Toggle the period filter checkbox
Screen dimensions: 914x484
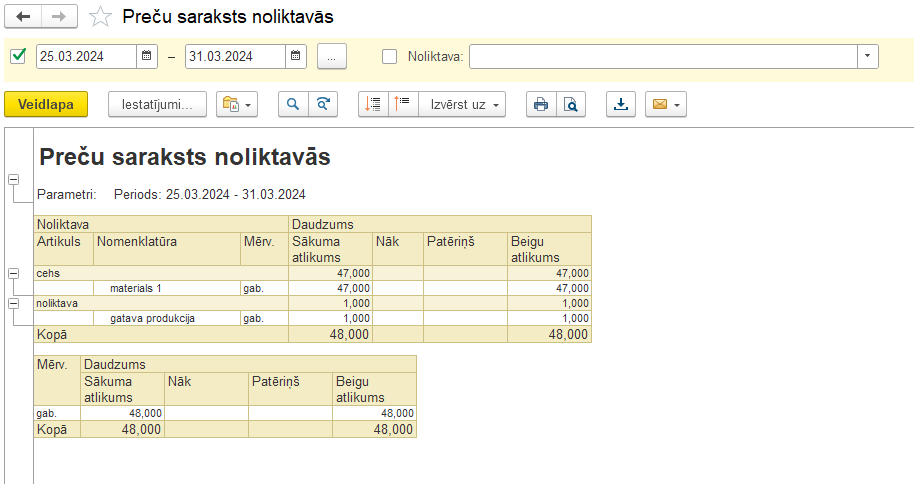pos(19,56)
